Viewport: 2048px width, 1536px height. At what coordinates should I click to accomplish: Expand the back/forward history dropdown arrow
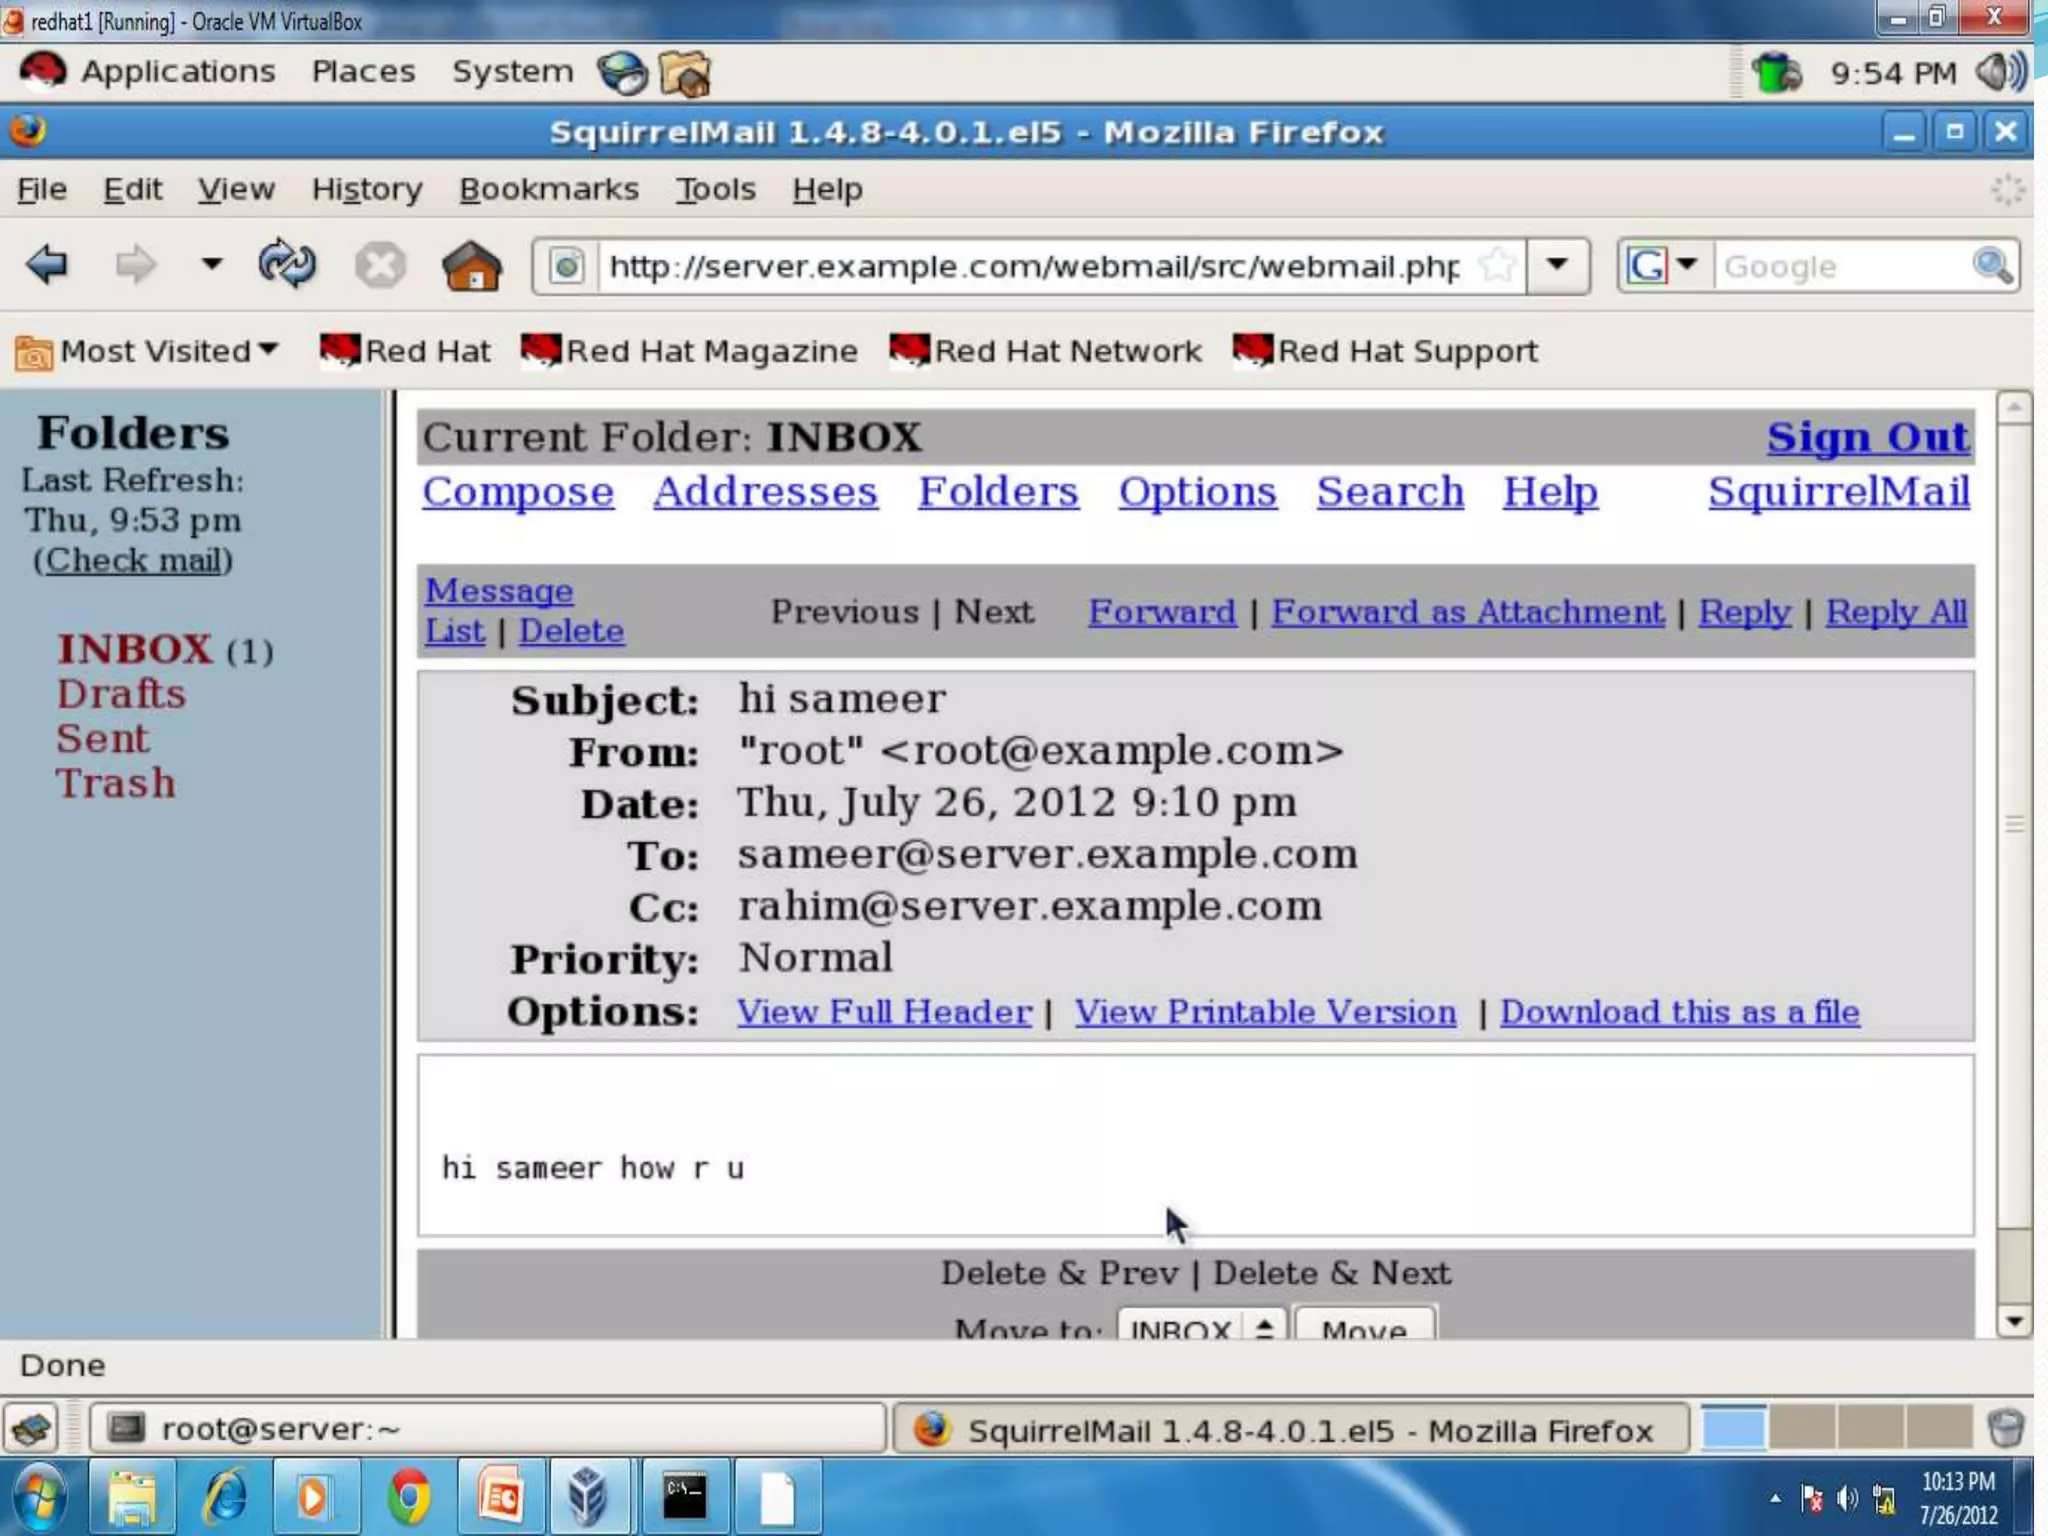[211, 265]
